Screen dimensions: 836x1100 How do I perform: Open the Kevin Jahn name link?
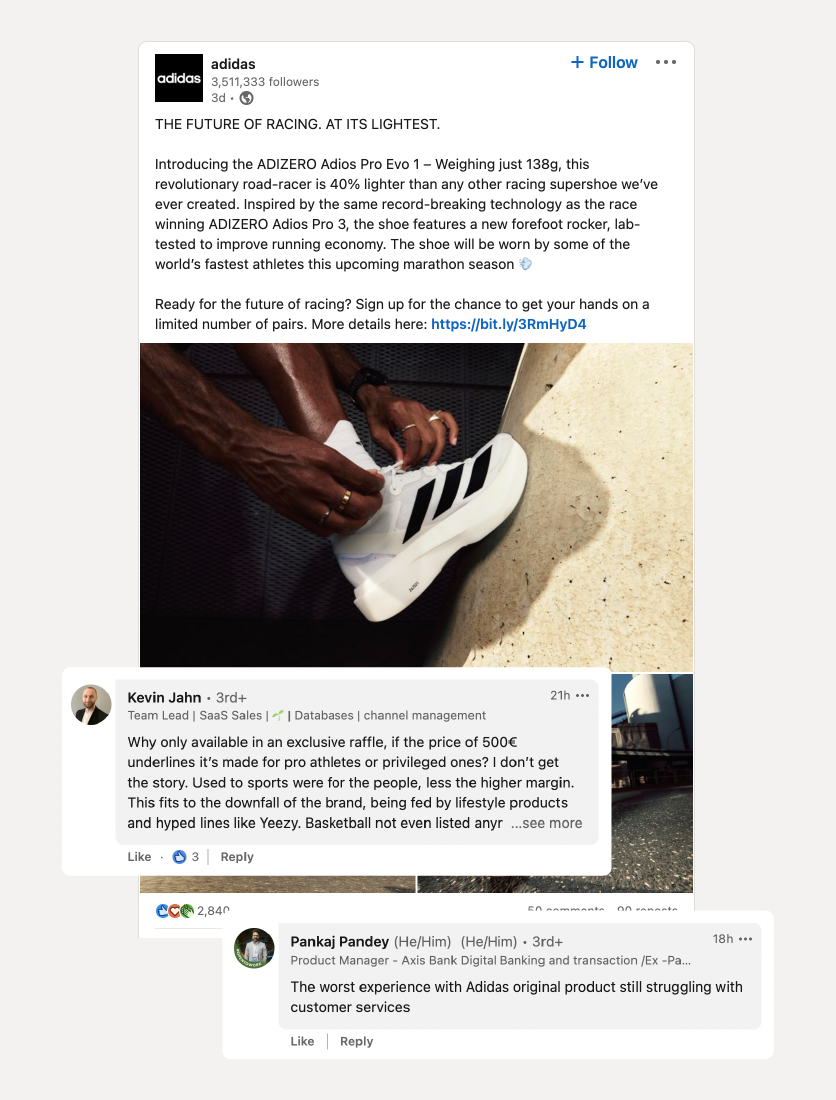click(x=164, y=697)
